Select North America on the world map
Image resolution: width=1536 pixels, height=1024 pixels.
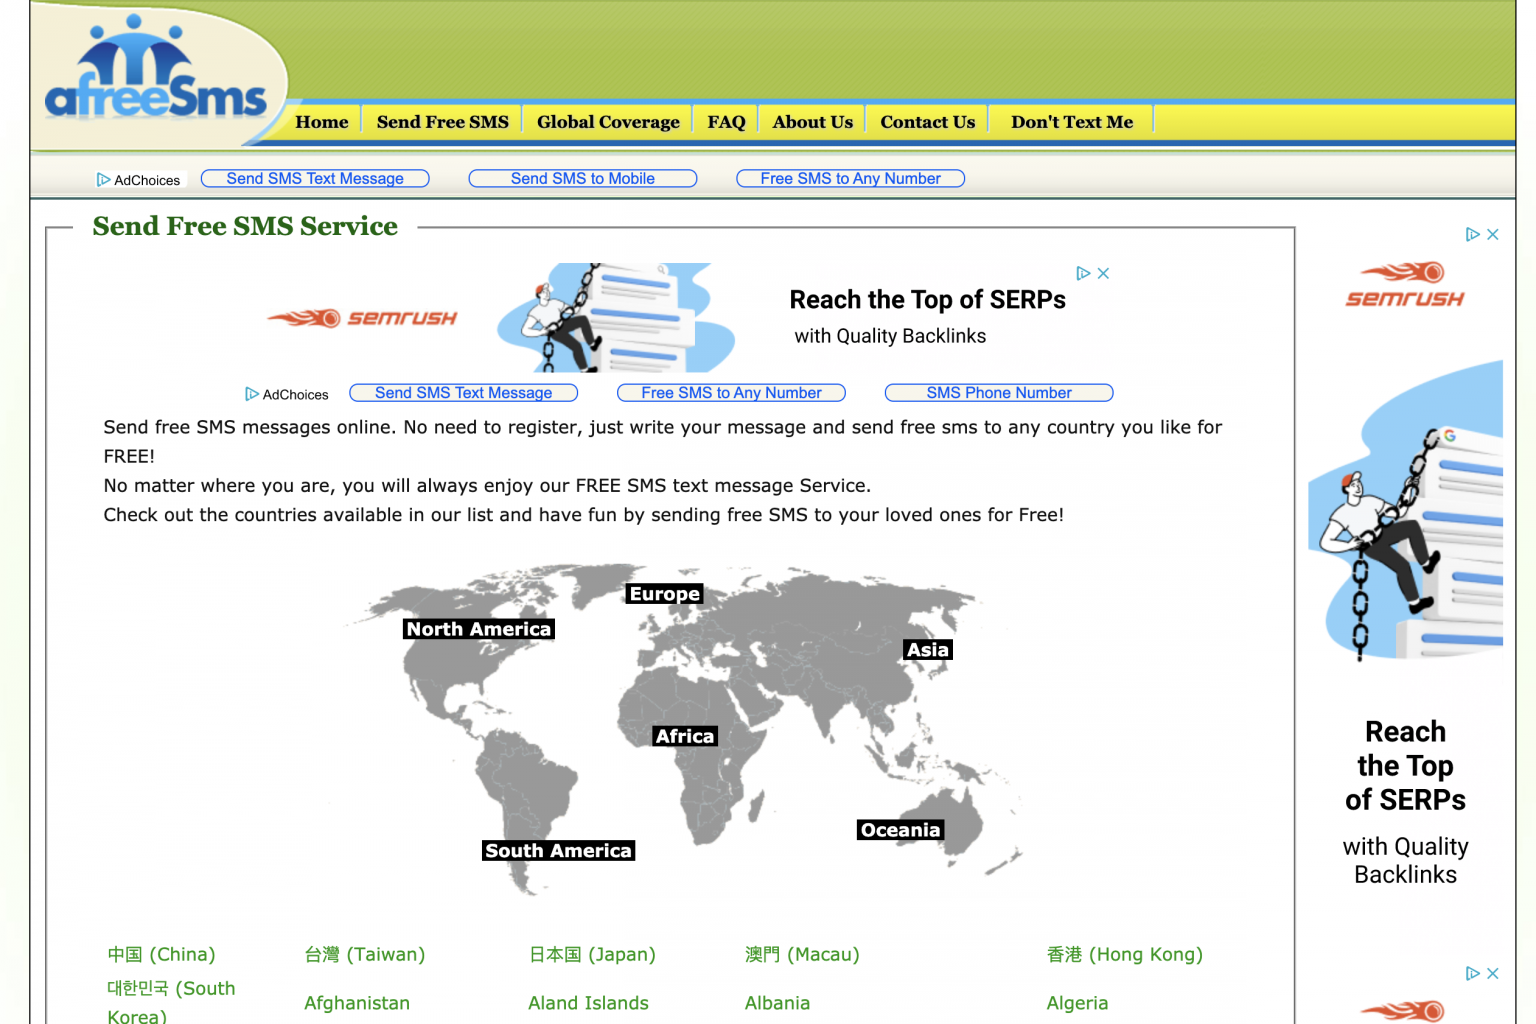point(478,629)
